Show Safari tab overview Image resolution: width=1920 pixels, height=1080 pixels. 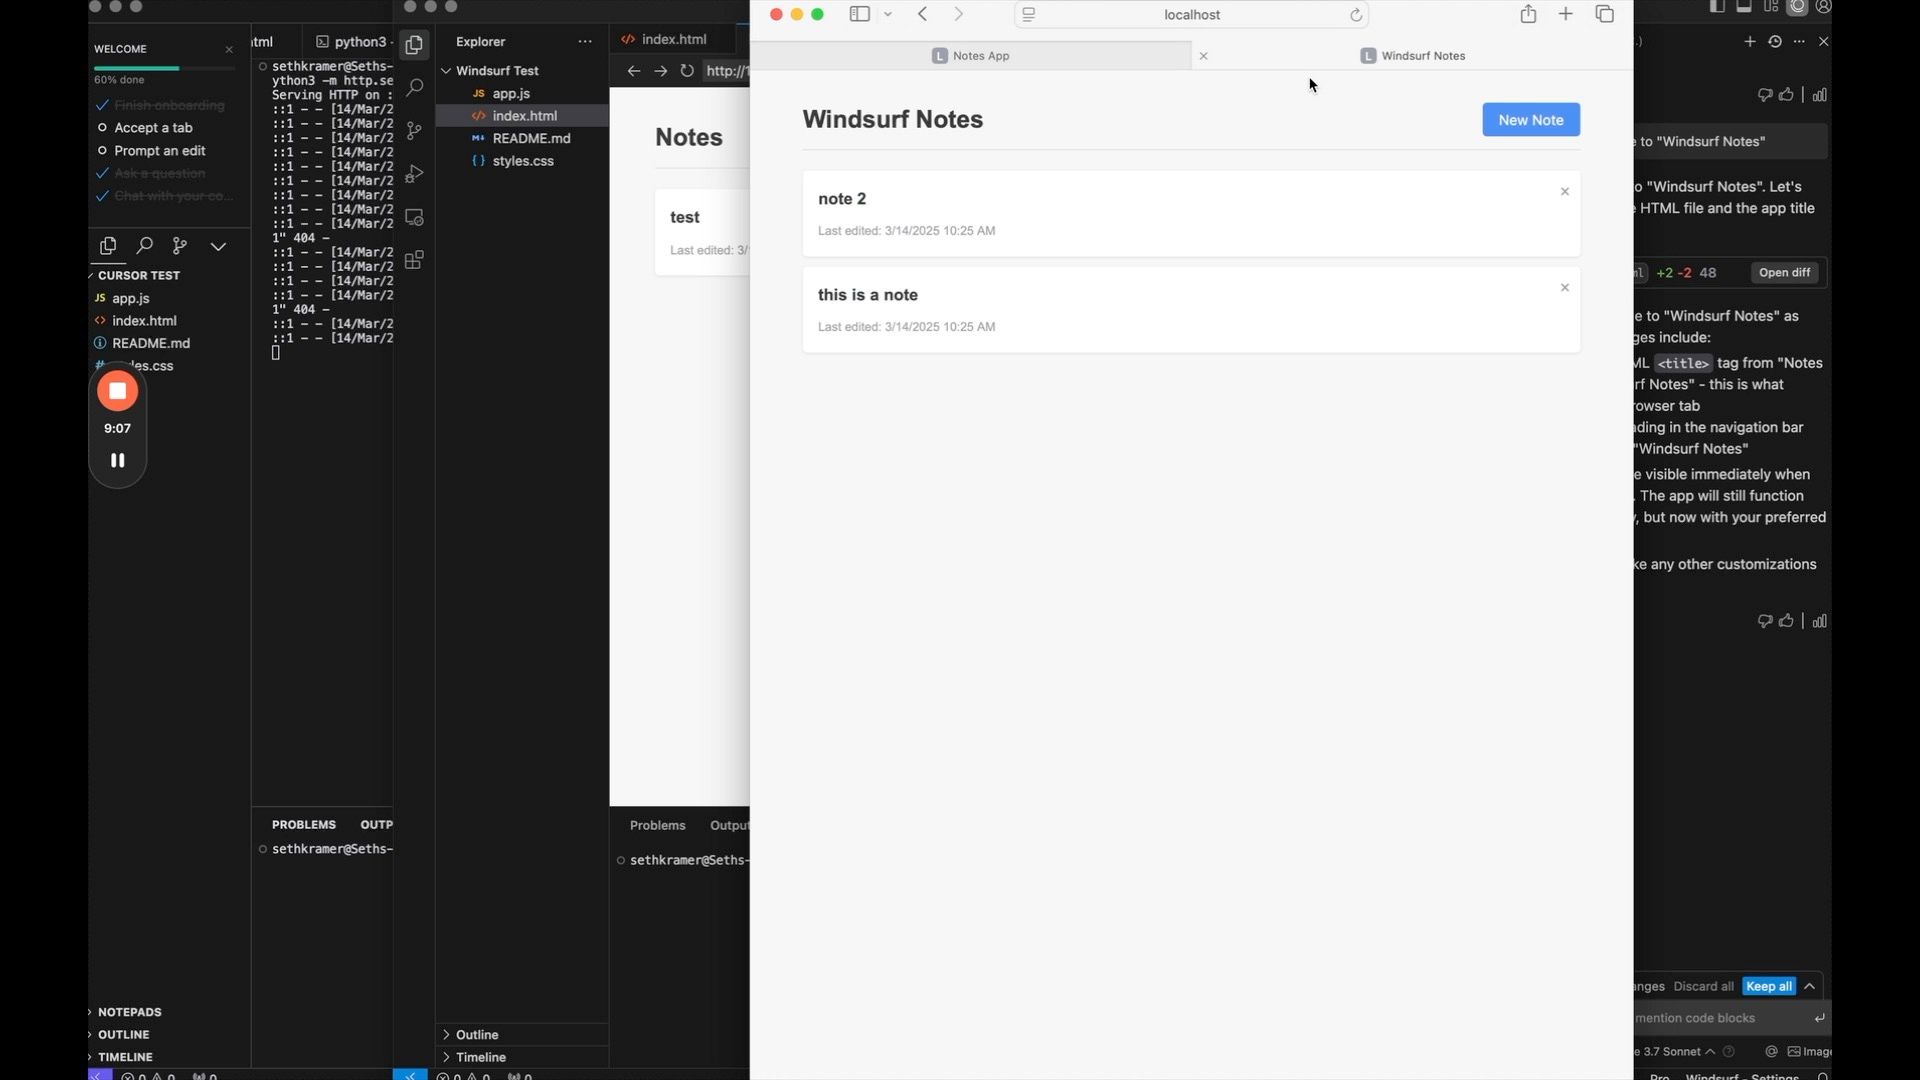tap(1605, 14)
